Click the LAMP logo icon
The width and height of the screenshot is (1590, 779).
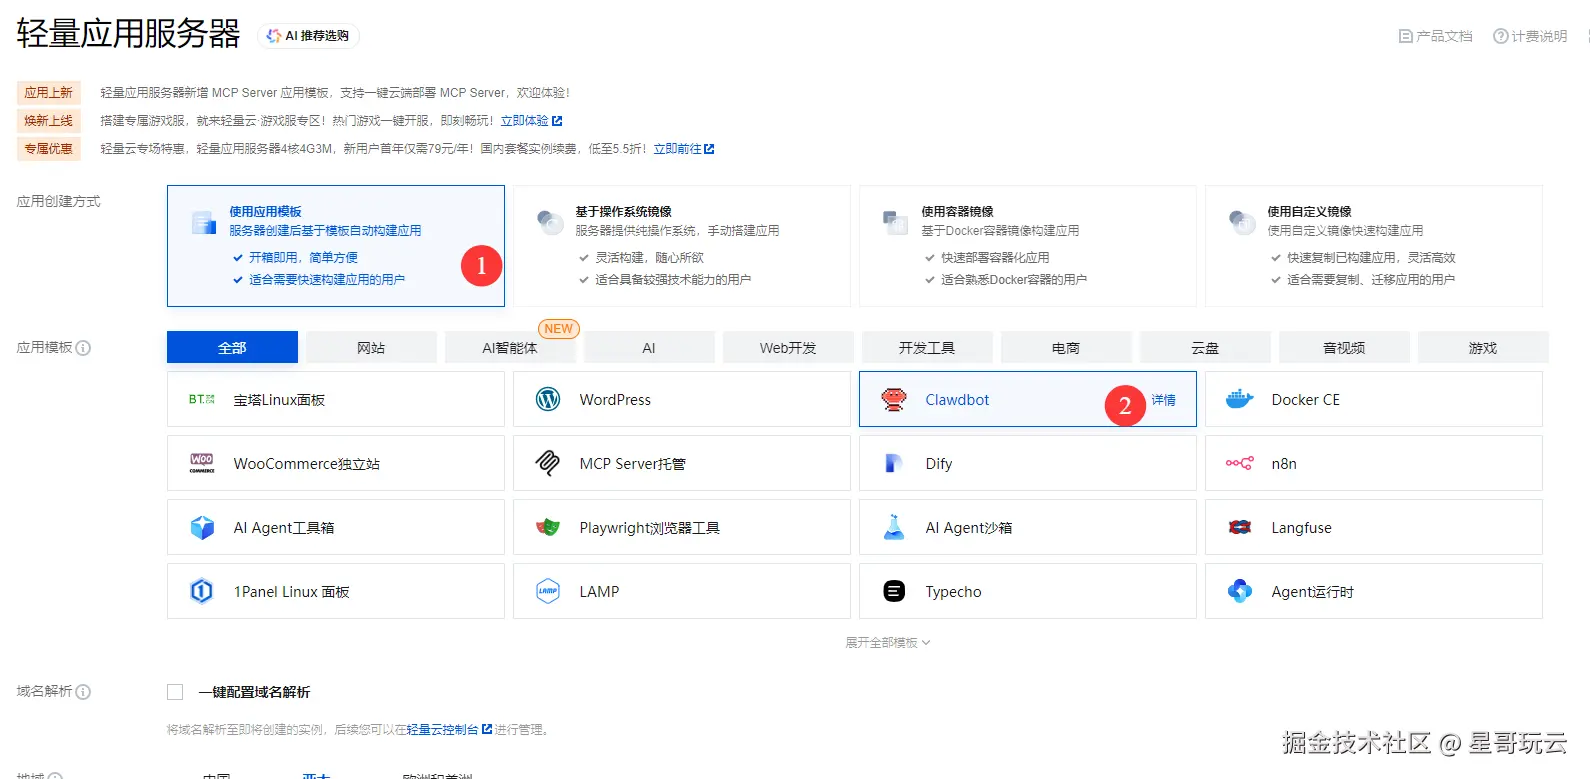point(548,591)
